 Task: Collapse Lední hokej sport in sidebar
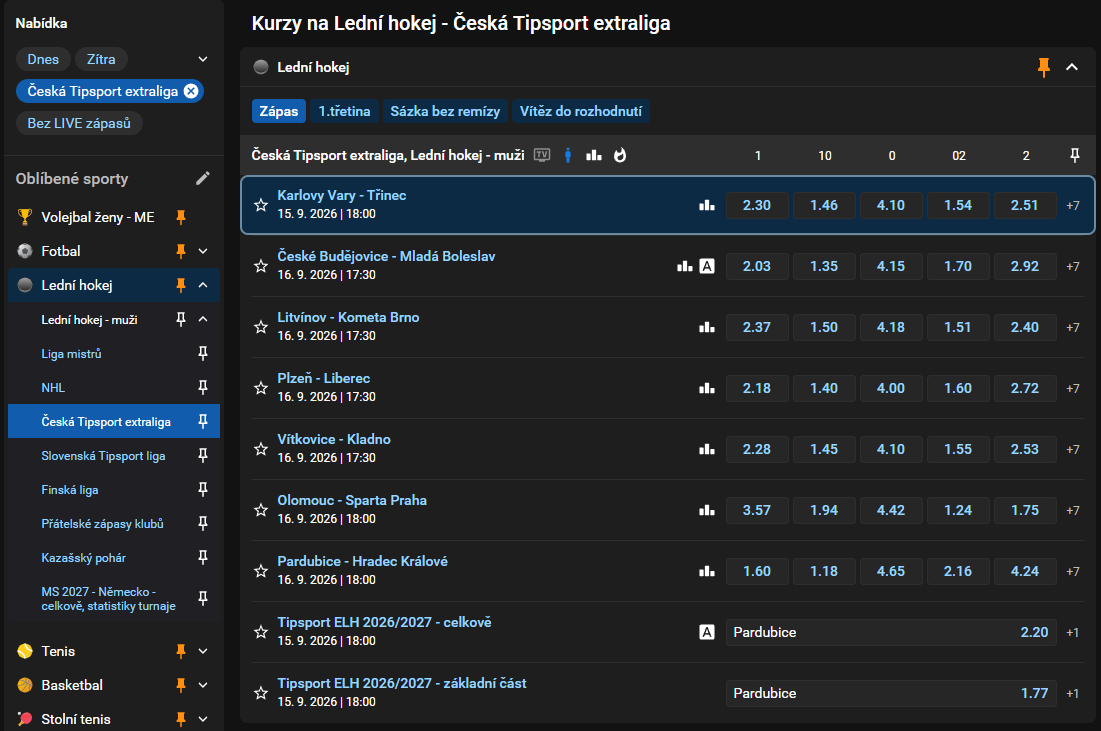pos(203,285)
